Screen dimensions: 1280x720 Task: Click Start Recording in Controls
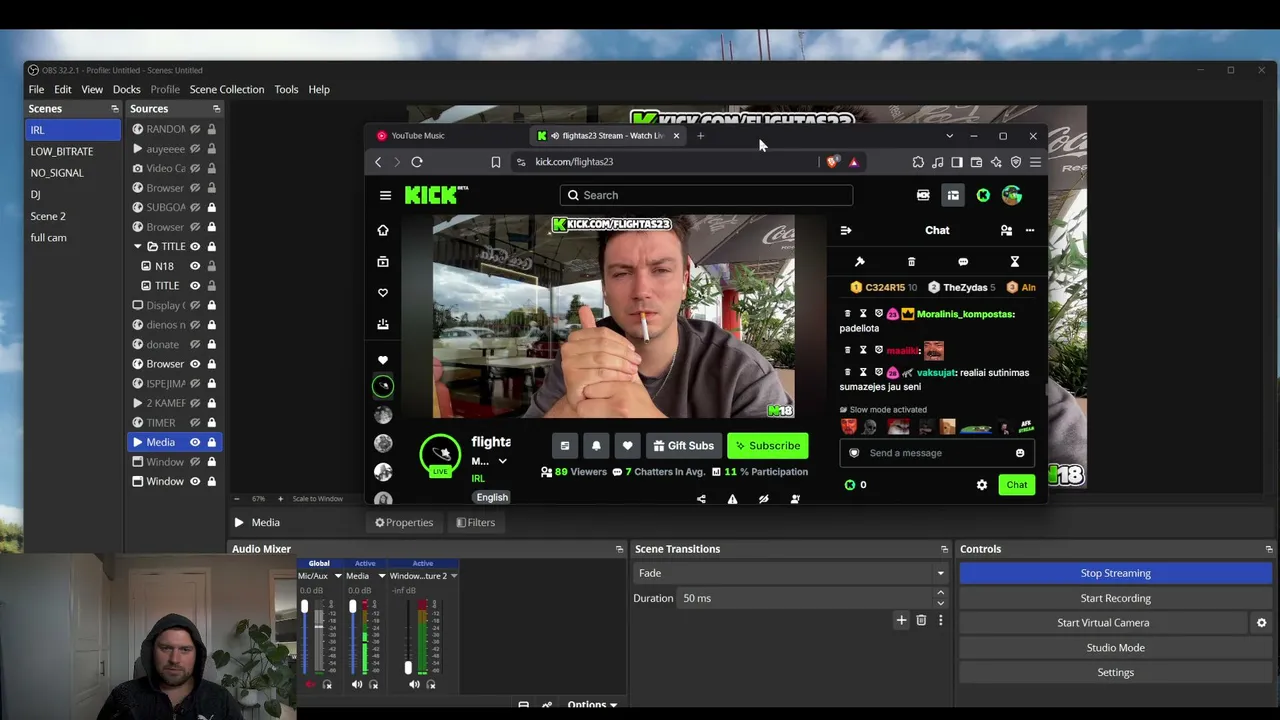1115,598
